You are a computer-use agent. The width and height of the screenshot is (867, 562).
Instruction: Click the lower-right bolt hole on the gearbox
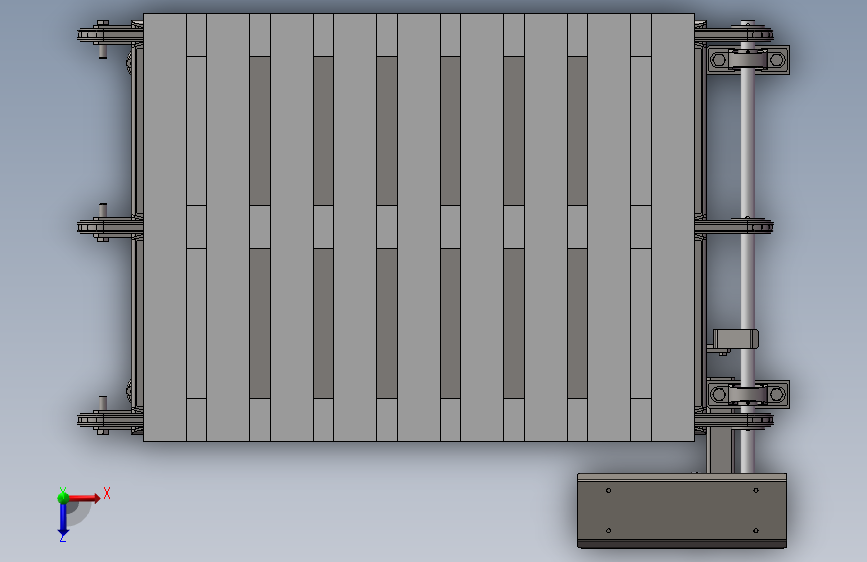[x=756, y=530]
